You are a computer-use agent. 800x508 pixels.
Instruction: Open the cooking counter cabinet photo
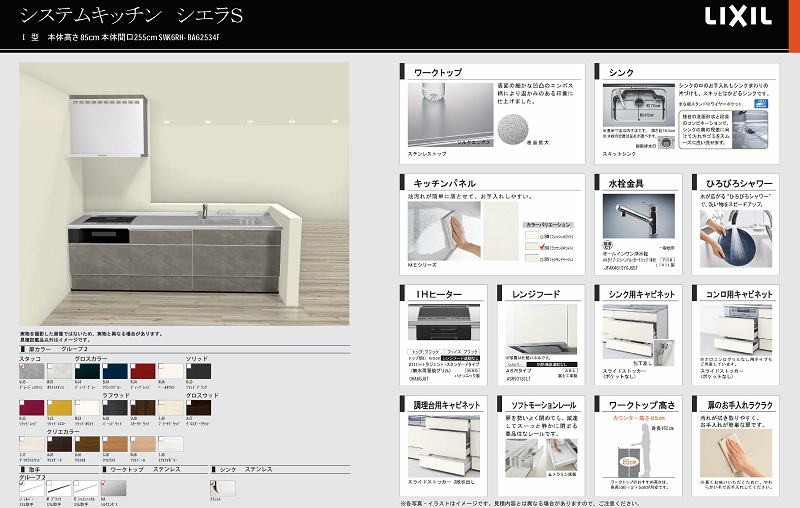point(443,446)
